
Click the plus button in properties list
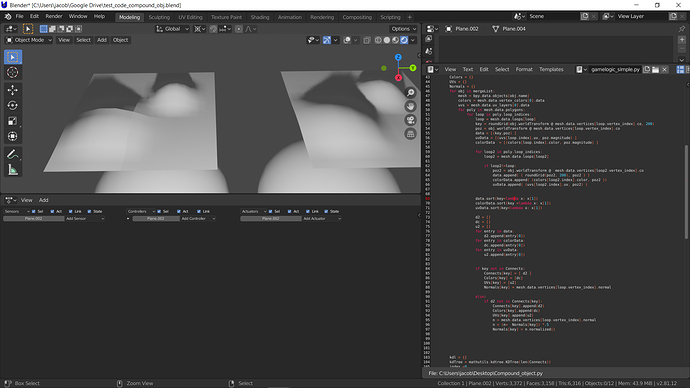(x=682, y=40)
